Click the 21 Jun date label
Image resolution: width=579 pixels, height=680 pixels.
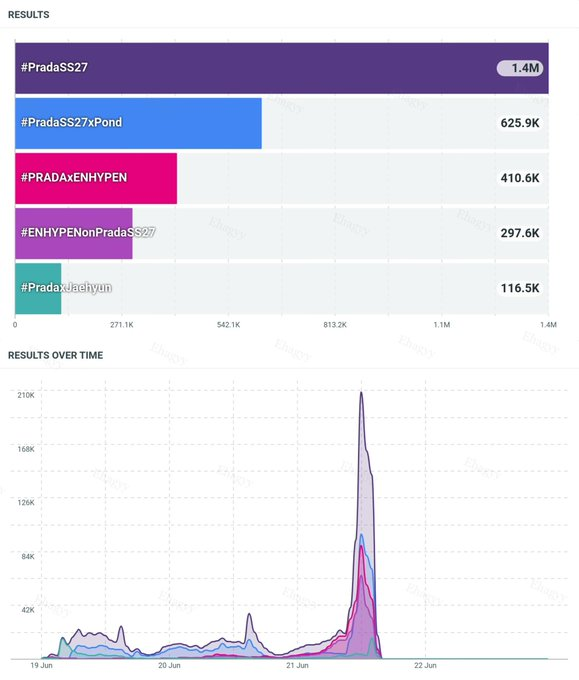point(298,665)
